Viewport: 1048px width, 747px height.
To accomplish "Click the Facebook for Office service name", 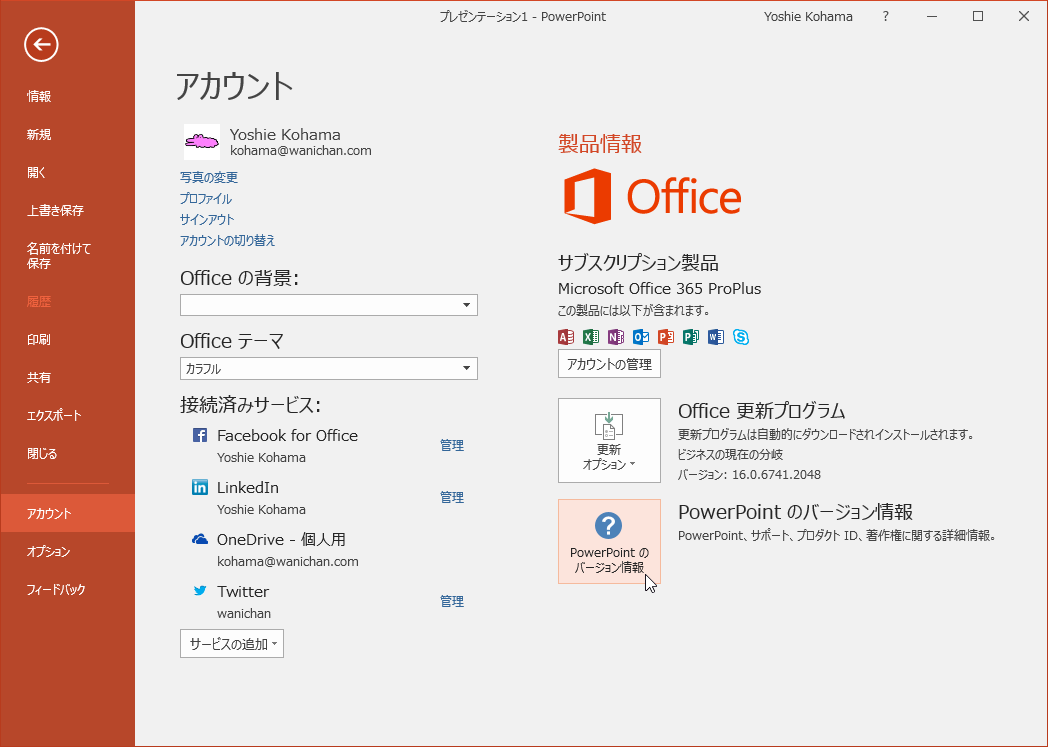I will [x=287, y=436].
